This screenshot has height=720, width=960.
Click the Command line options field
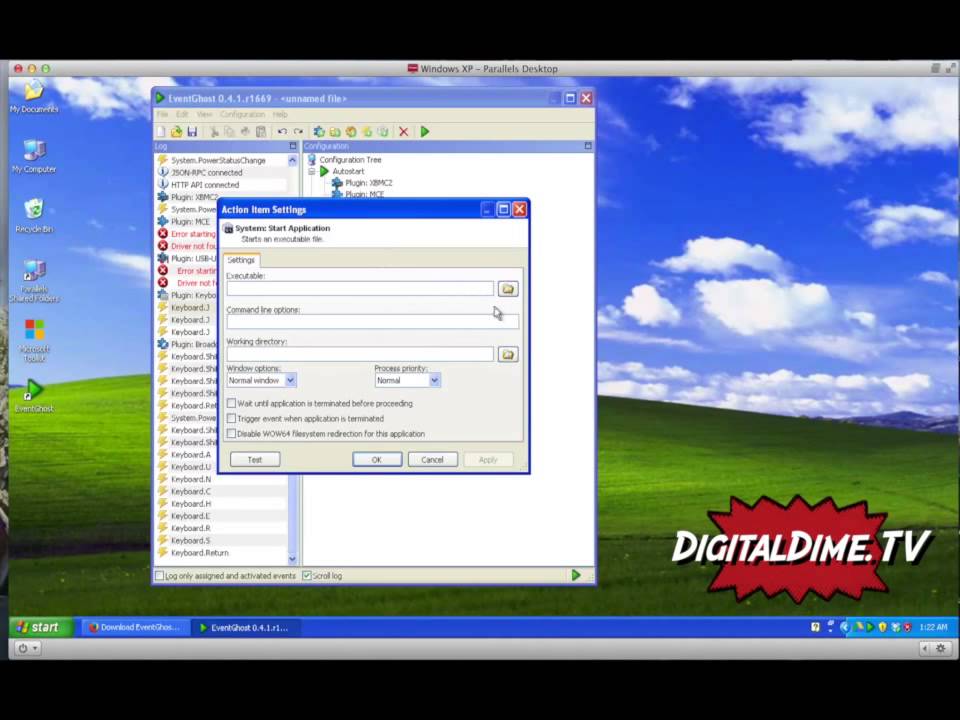(x=372, y=322)
